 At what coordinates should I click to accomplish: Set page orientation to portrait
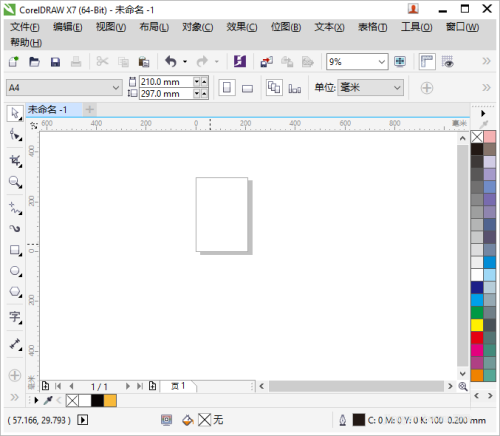pyautogui.click(x=227, y=88)
